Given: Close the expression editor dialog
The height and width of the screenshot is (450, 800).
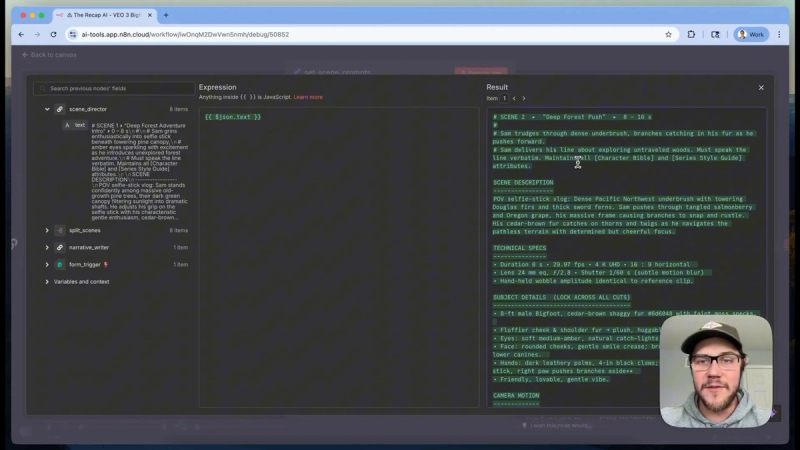Looking at the screenshot, I should (761, 88).
